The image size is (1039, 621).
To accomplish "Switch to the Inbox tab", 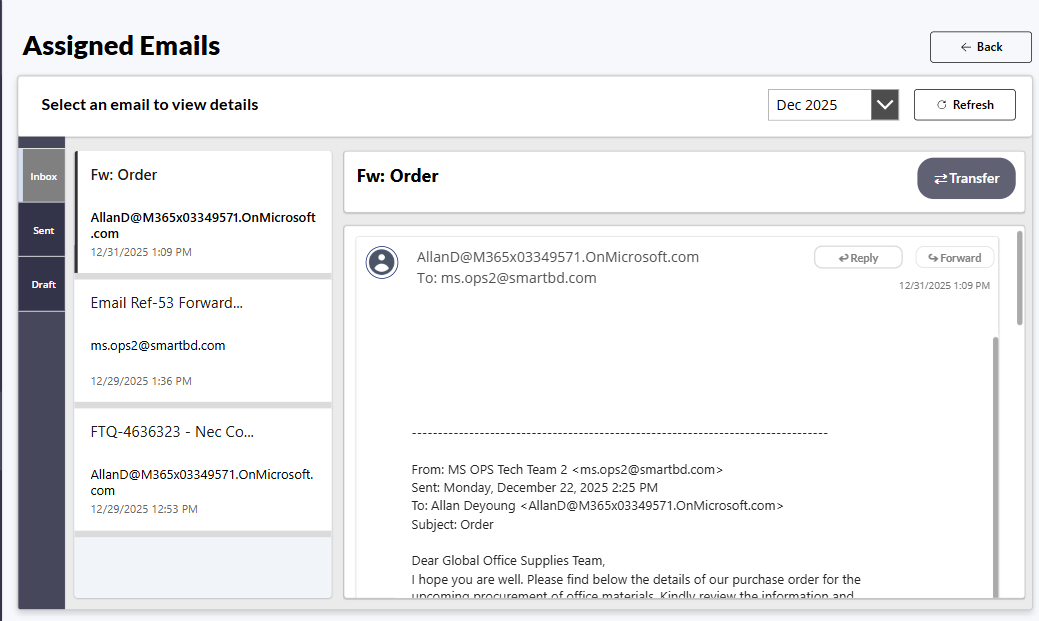I will 42,175.
